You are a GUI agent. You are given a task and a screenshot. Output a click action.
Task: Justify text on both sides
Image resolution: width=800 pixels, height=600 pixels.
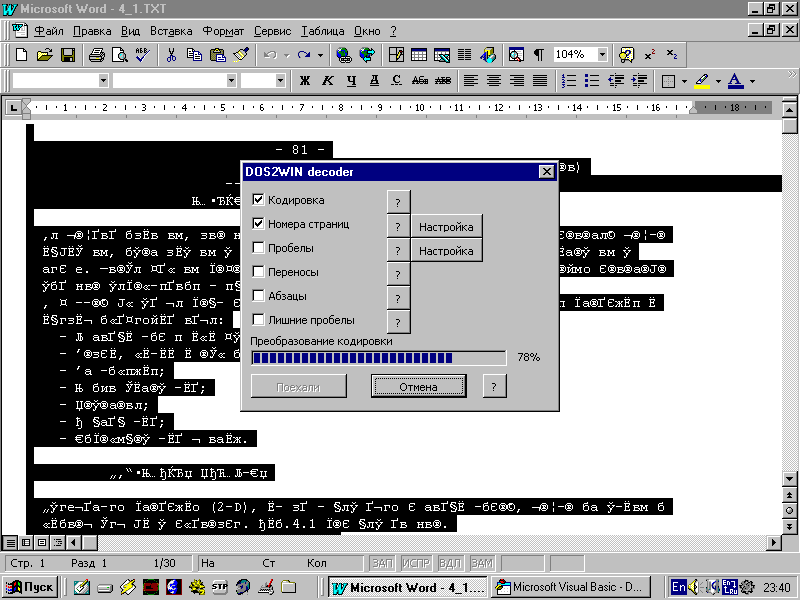tap(540, 81)
